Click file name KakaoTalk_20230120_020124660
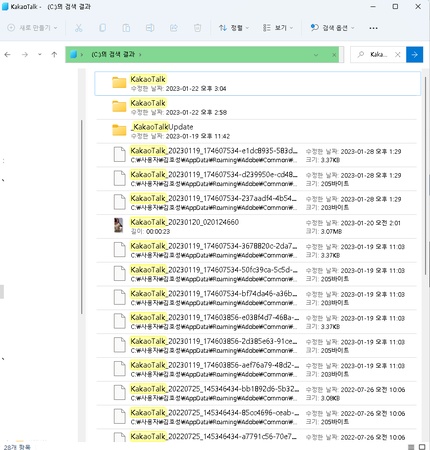The width and height of the screenshot is (430, 450). (184, 222)
